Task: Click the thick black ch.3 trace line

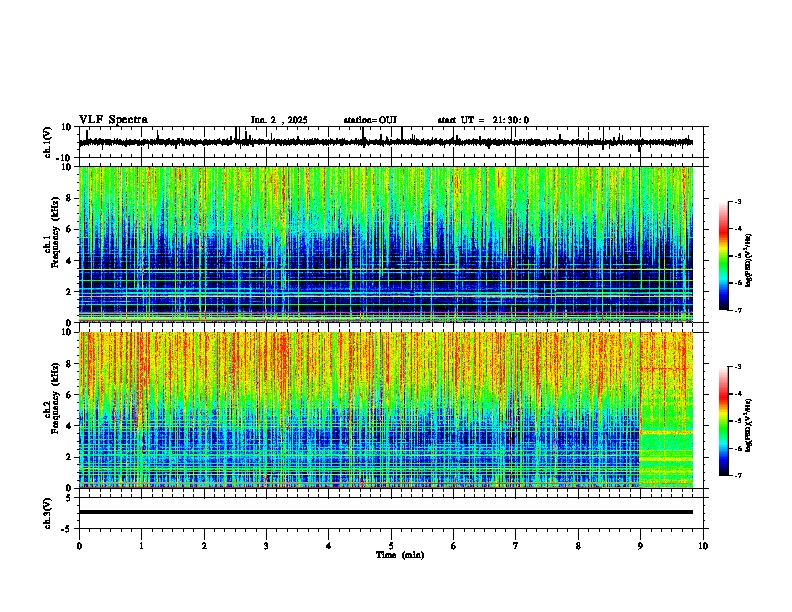Action: [386, 512]
